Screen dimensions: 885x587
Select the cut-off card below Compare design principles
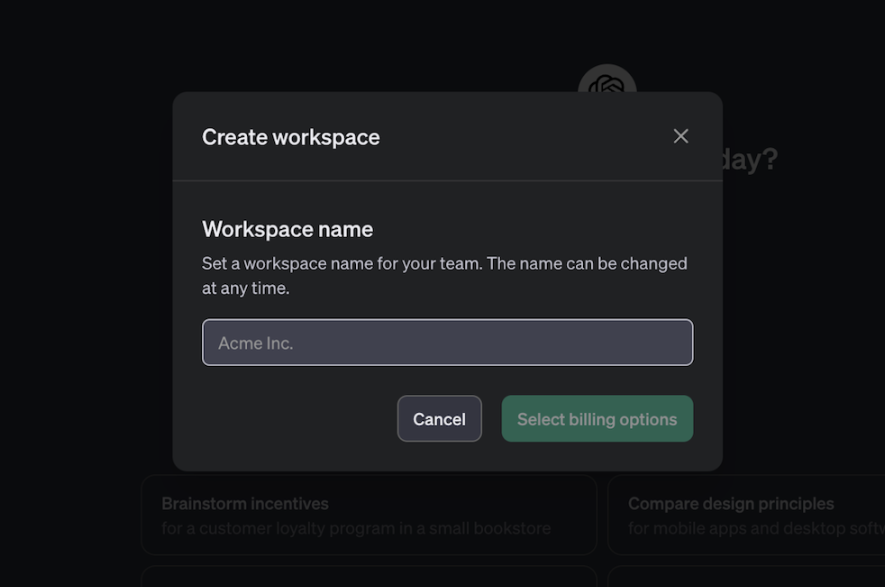pyautogui.click(x=745, y=577)
